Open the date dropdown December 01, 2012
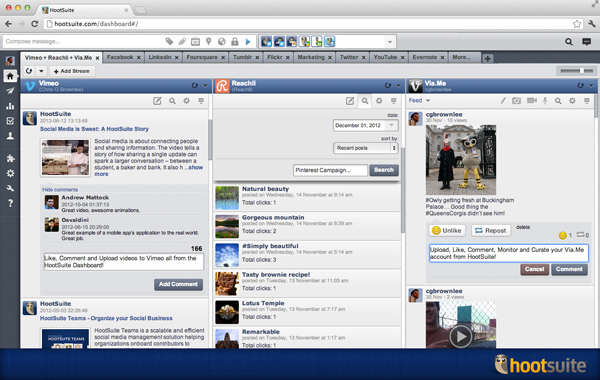This screenshot has width=600, height=380. click(x=365, y=125)
